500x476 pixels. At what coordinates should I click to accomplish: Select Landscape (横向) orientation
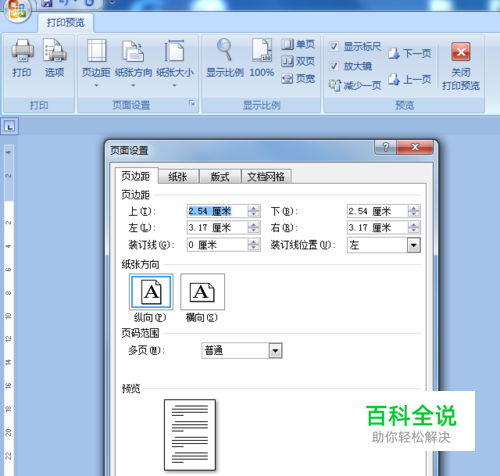202,292
